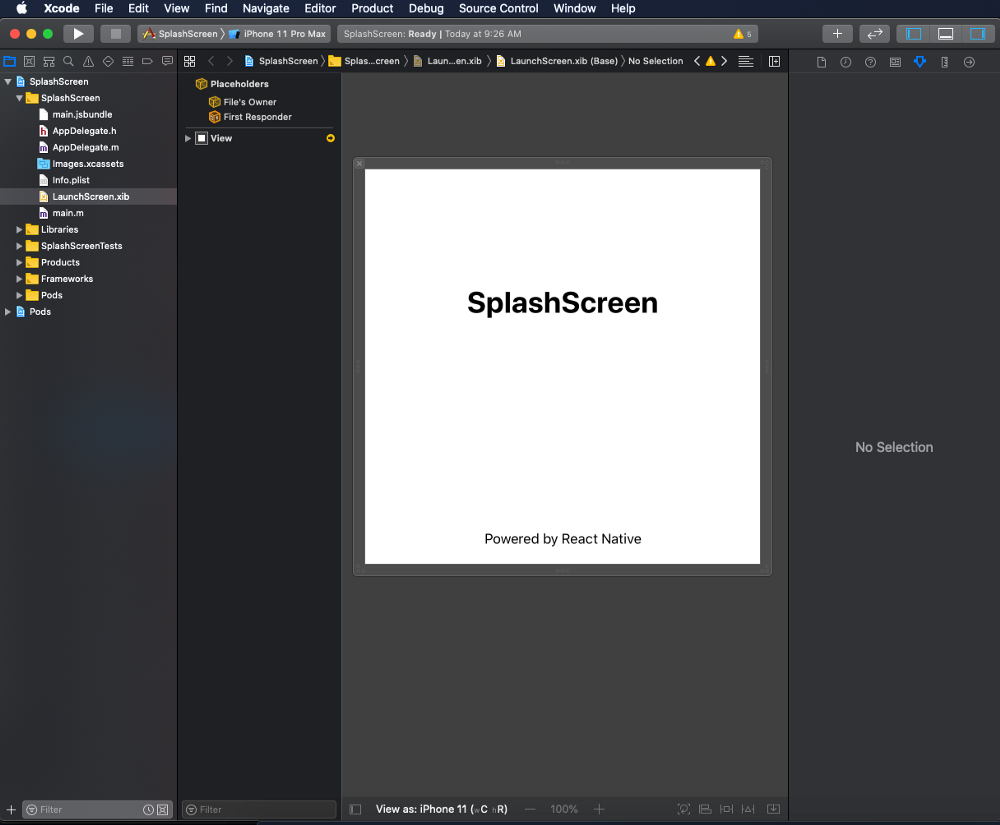Open the Editor menu

[320, 8]
